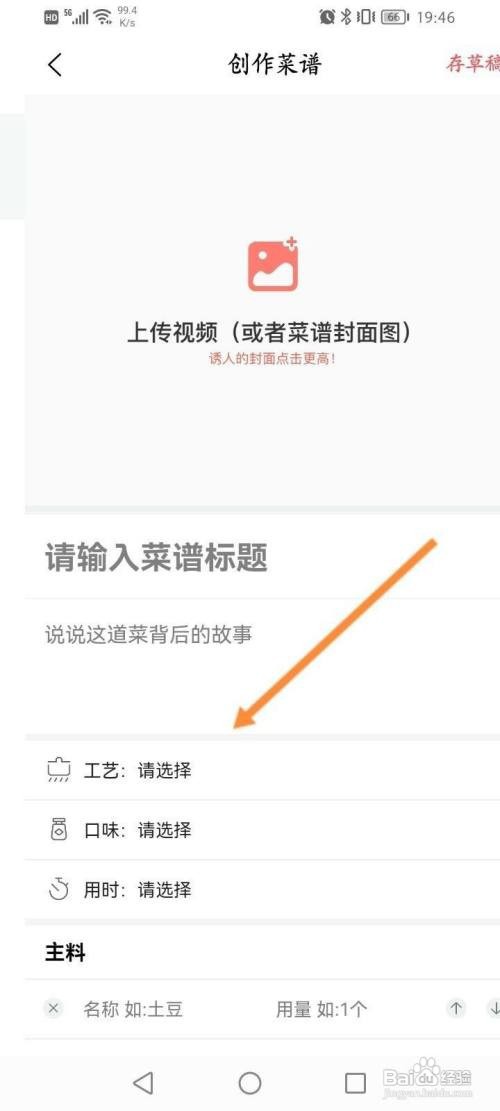This screenshot has height=1111, width=500.
Task: Tap the Android home circle button
Action: (249, 1082)
